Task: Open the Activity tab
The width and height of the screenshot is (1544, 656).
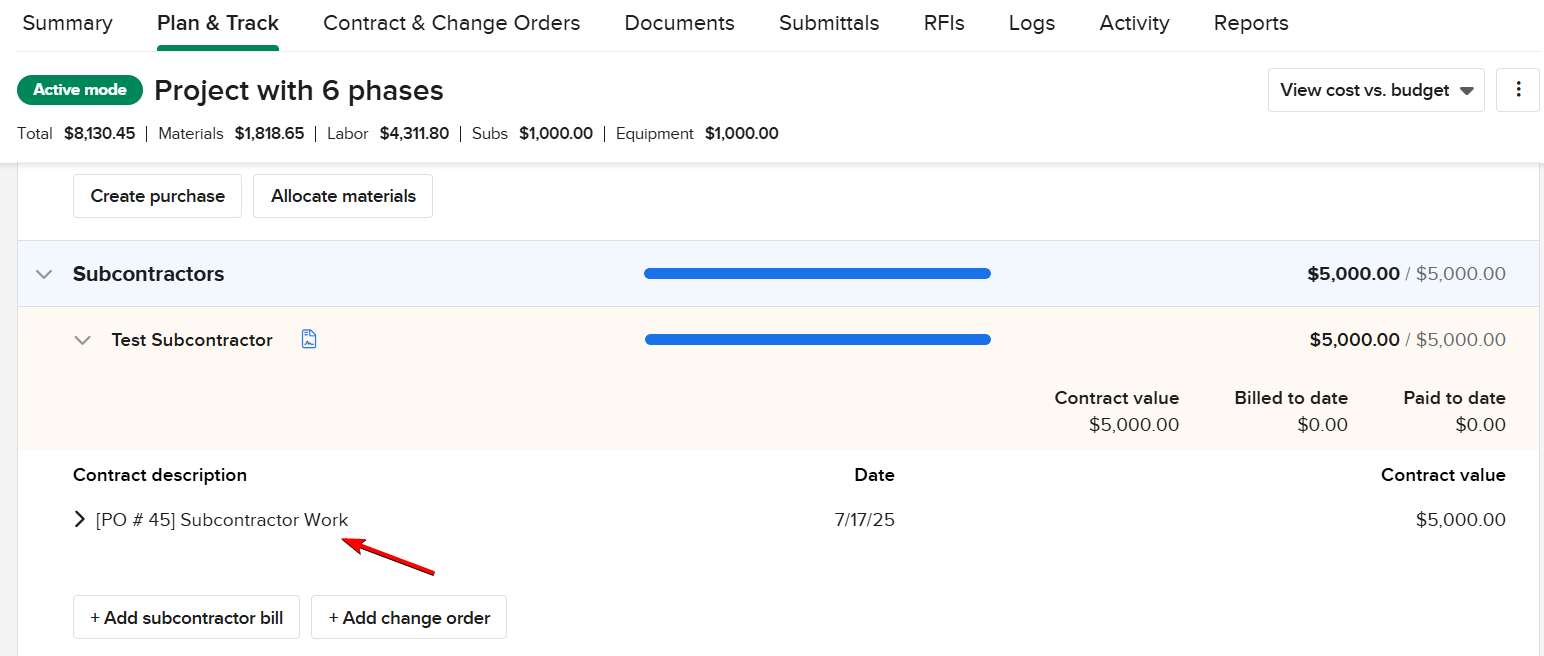Action: pyautogui.click(x=1134, y=23)
